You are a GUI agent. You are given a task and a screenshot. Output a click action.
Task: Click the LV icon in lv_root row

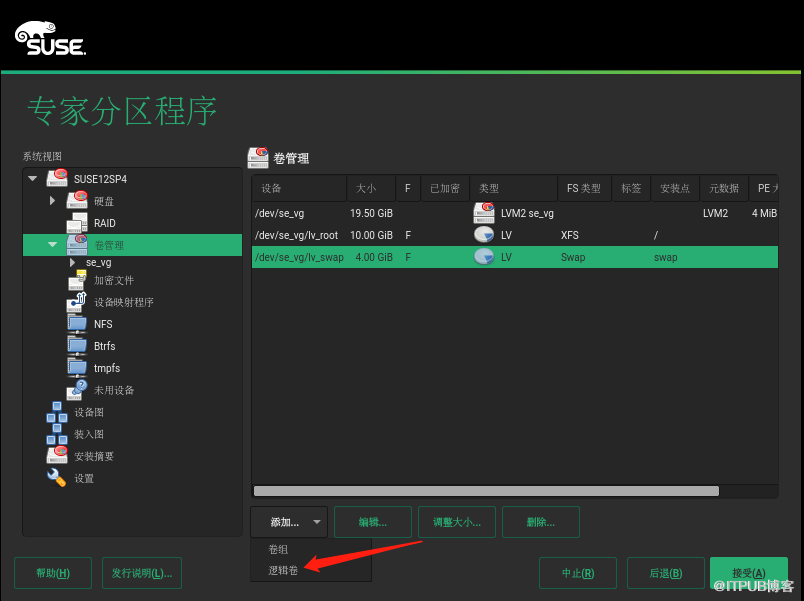(484, 235)
